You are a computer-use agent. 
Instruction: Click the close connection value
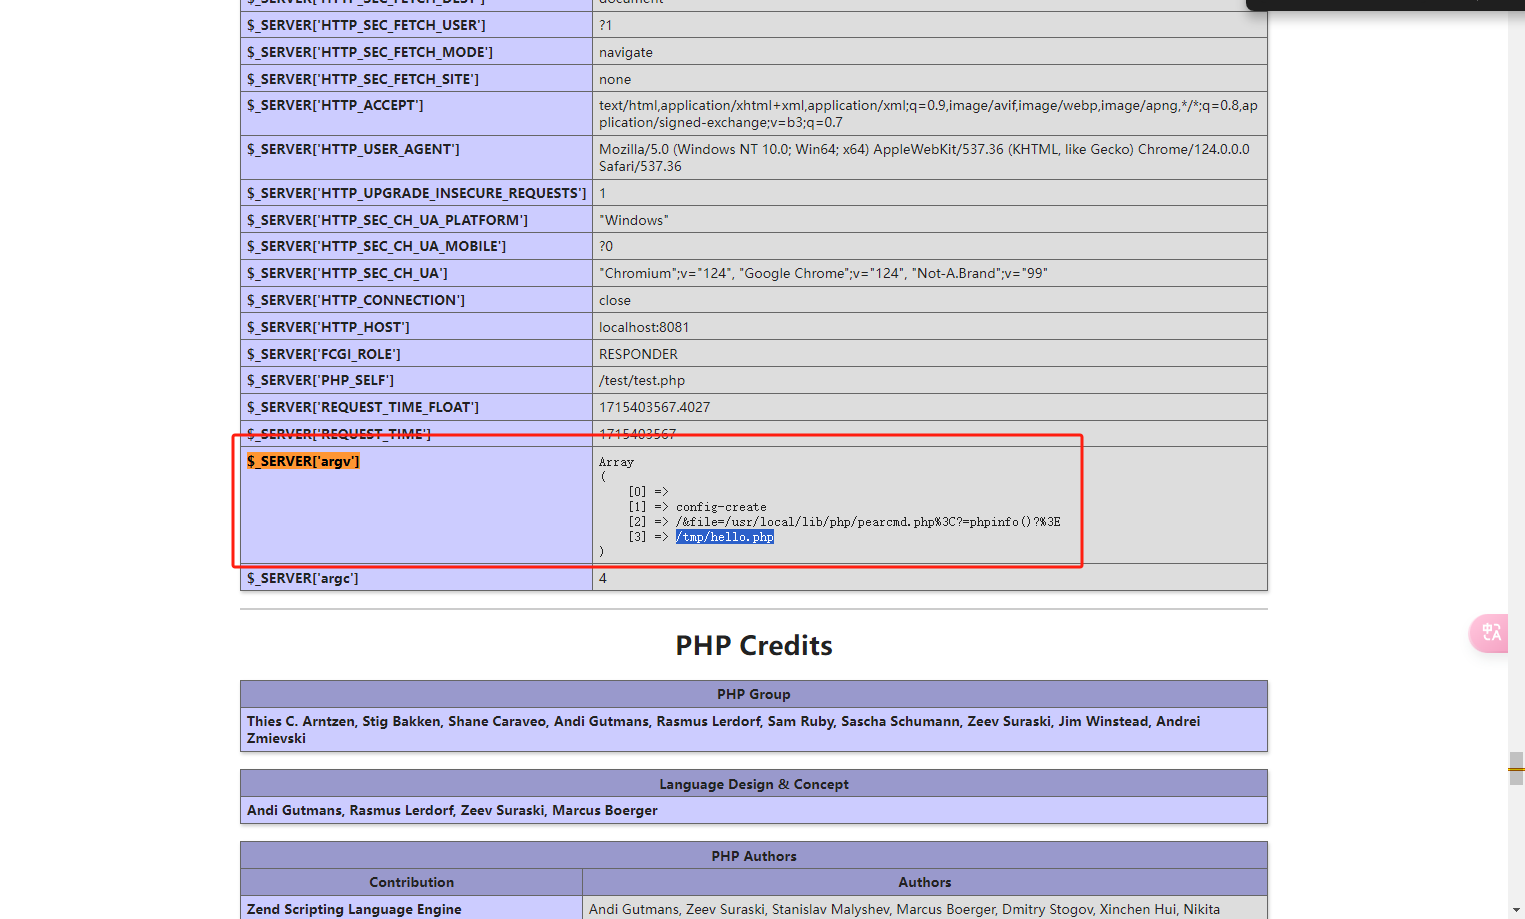pos(615,300)
